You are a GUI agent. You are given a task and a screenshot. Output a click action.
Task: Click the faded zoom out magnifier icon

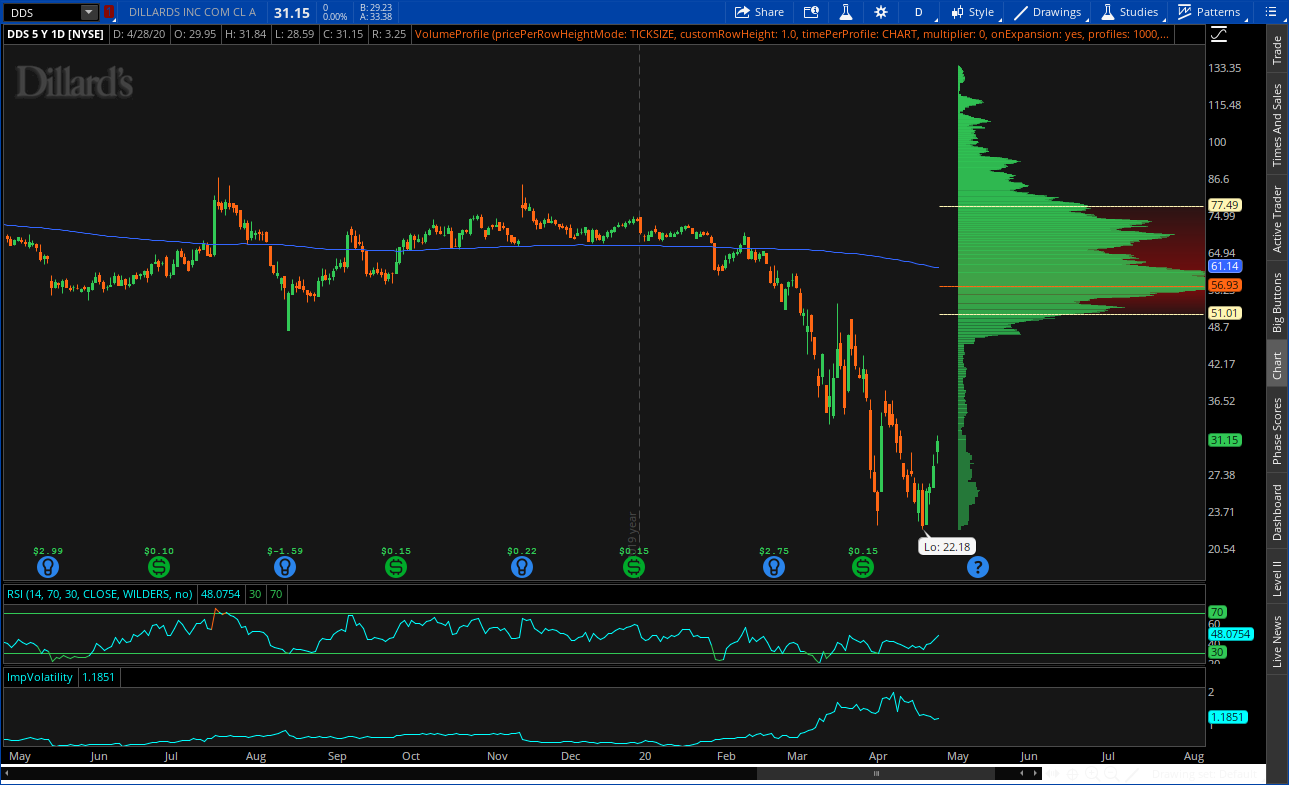[x=1111, y=773]
